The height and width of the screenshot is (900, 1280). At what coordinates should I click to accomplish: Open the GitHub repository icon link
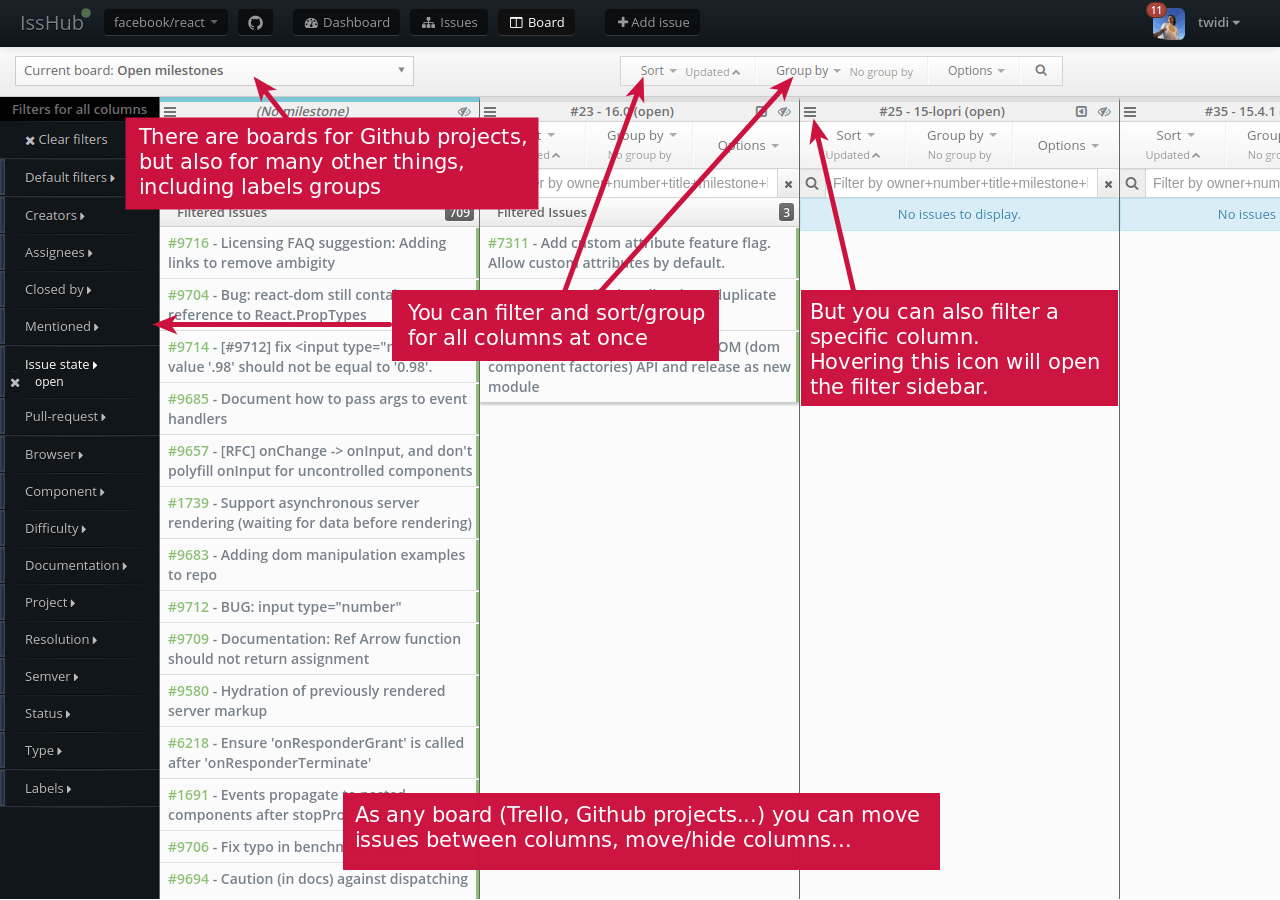point(255,22)
